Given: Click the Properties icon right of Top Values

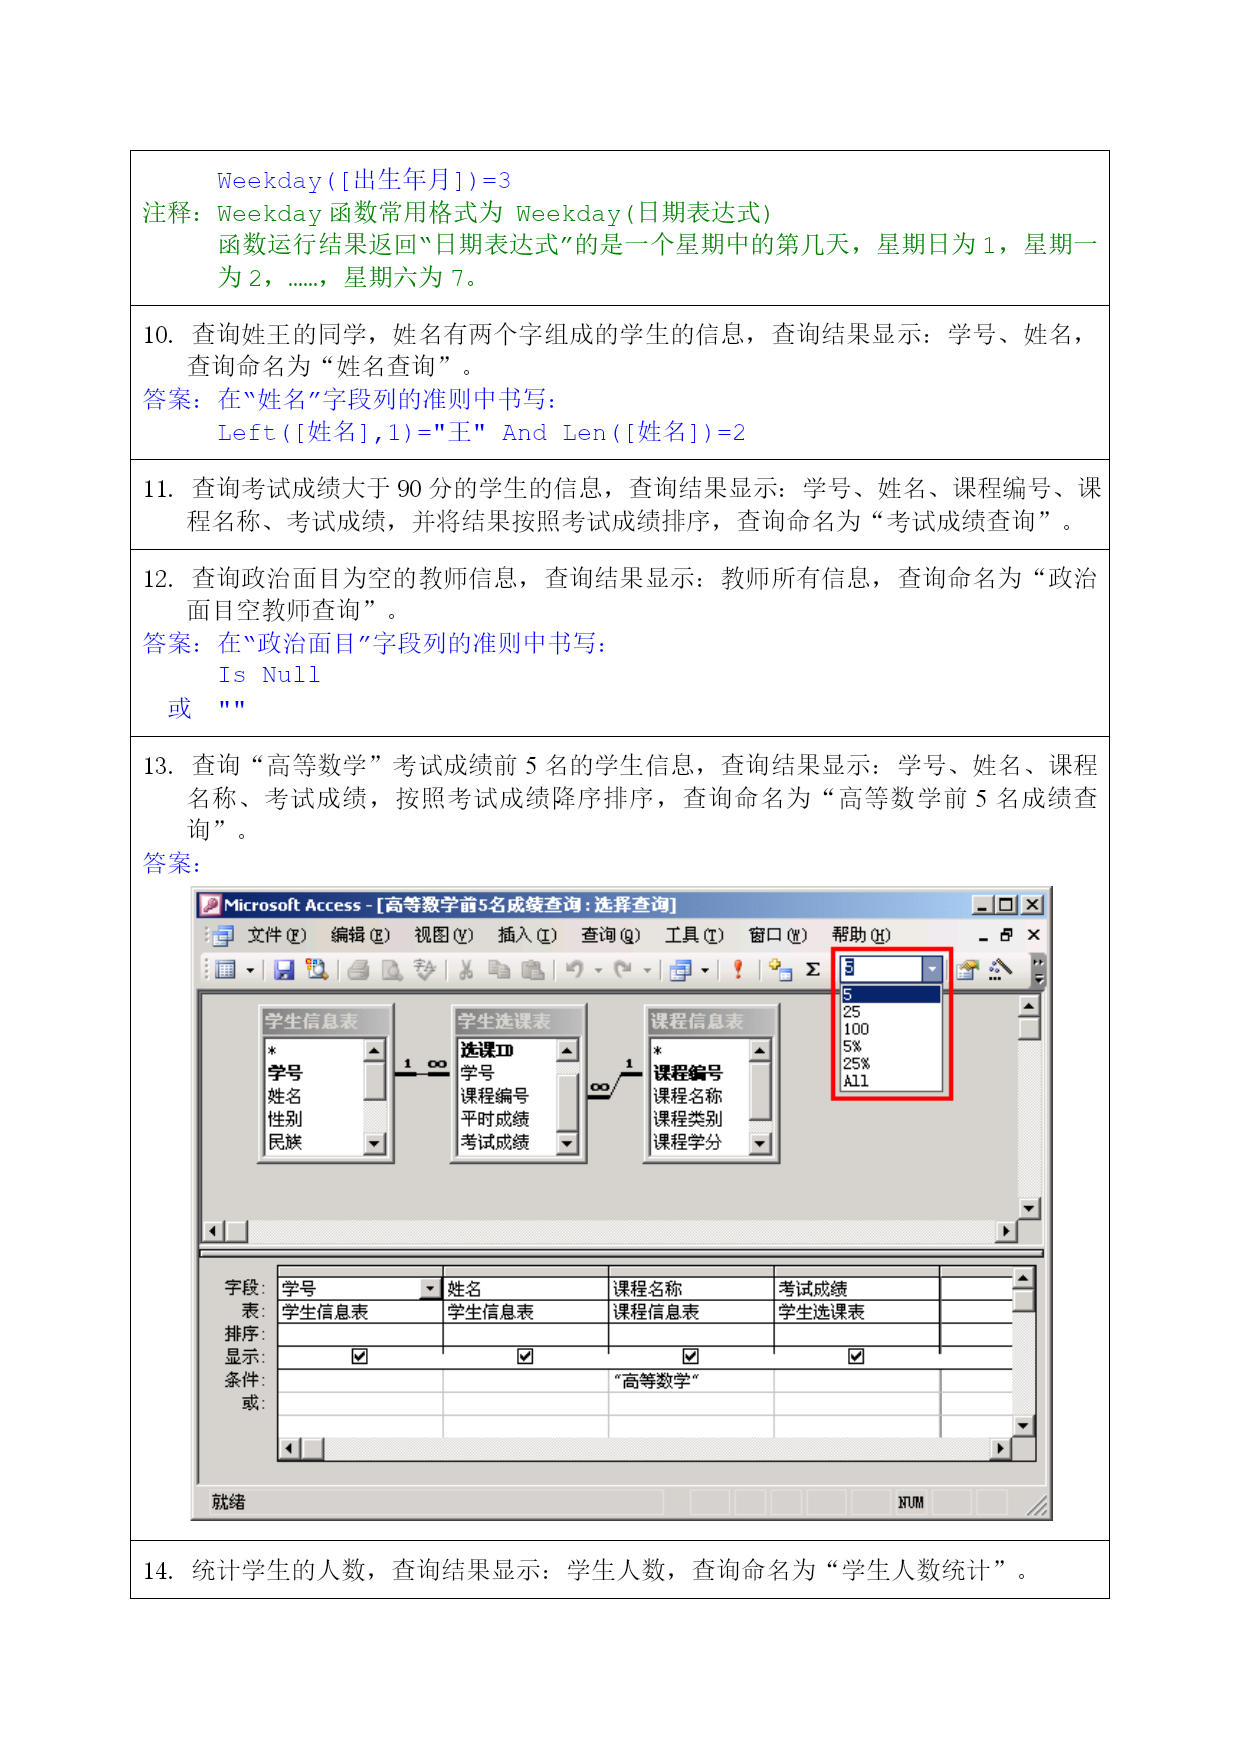Looking at the screenshot, I should click(967, 969).
